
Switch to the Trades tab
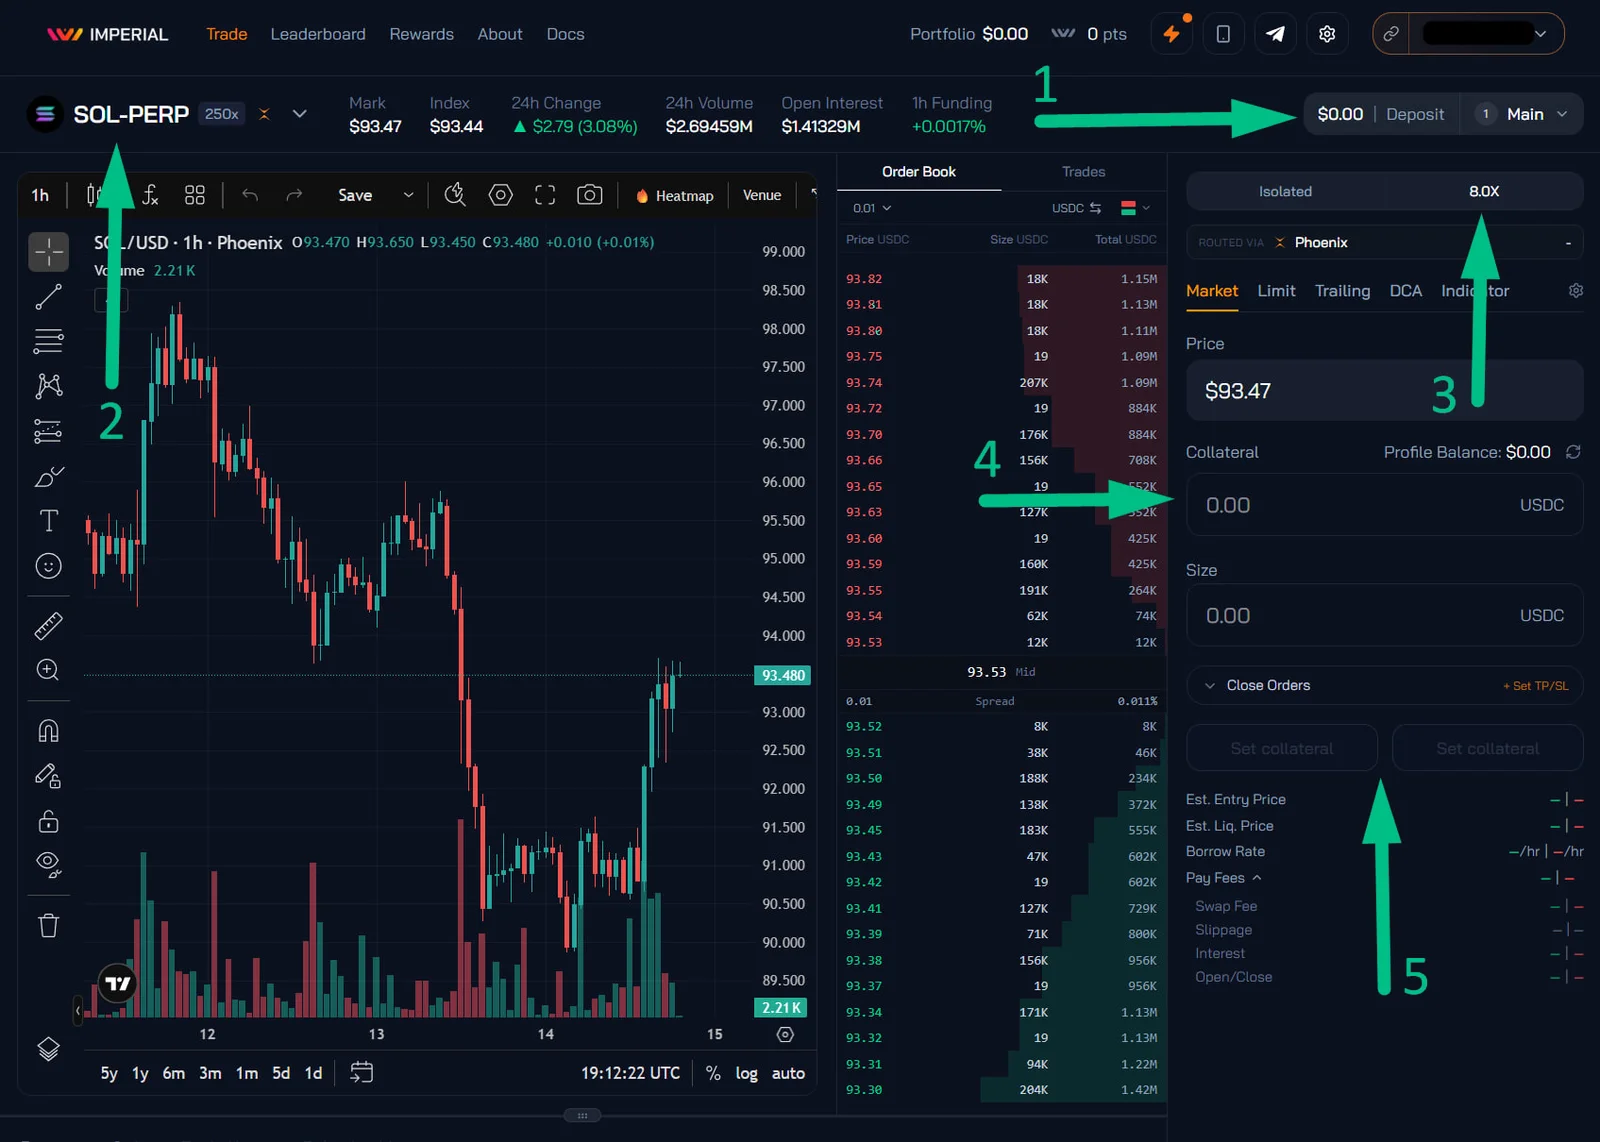point(1084,172)
